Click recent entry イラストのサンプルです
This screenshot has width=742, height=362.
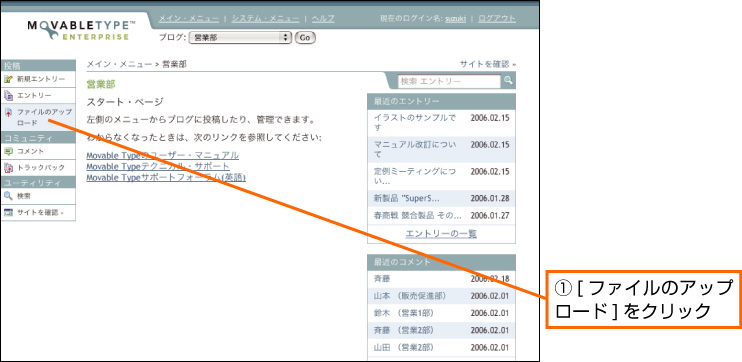(x=415, y=123)
